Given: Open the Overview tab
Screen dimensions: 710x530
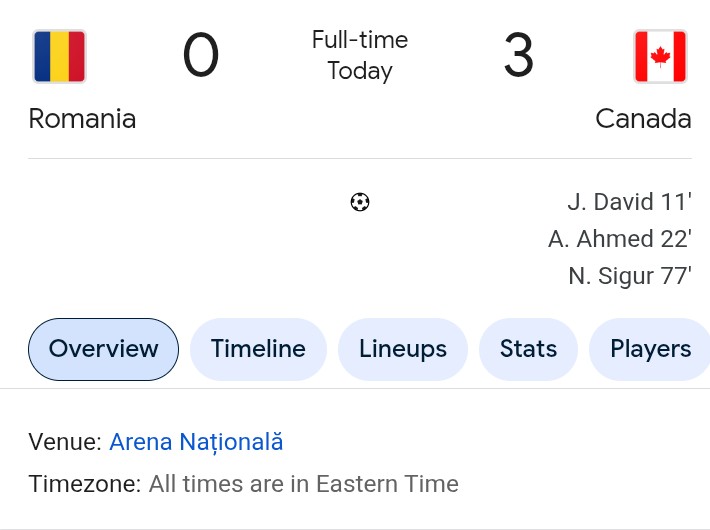Looking at the screenshot, I should tap(103, 349).
